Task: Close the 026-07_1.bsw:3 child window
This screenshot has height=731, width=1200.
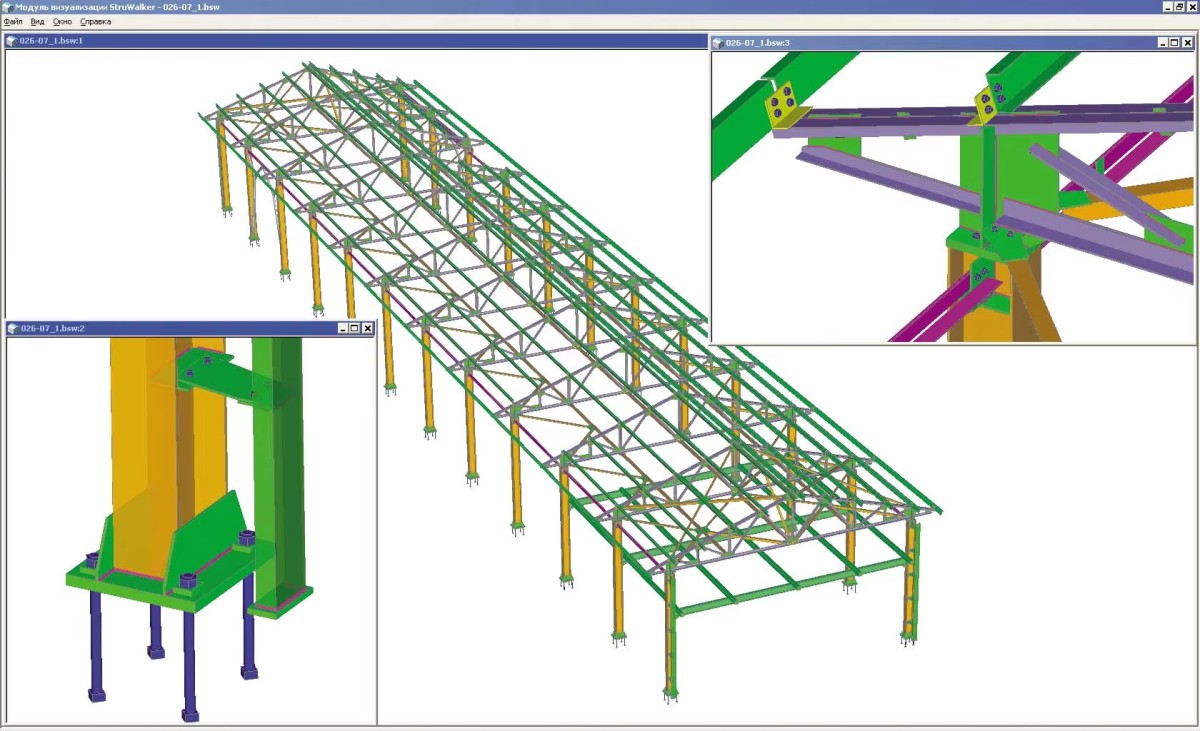Action: pos(1187,43)
